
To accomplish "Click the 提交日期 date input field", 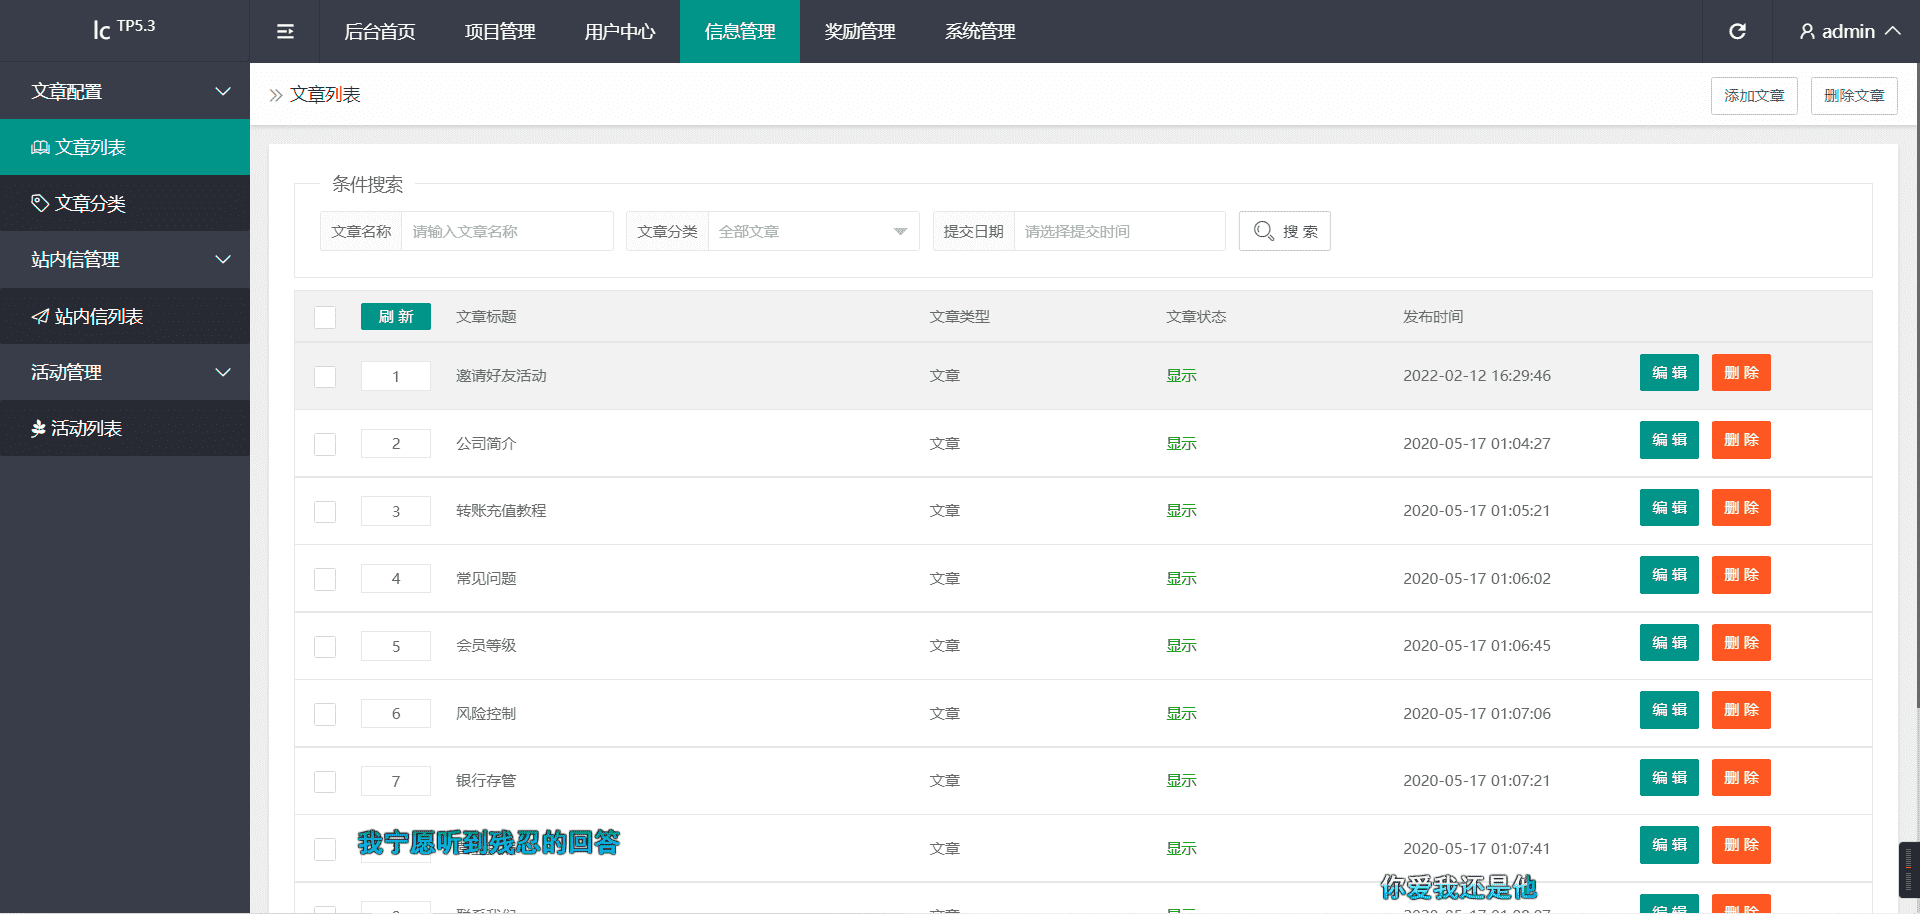I will pos(1120,231).
